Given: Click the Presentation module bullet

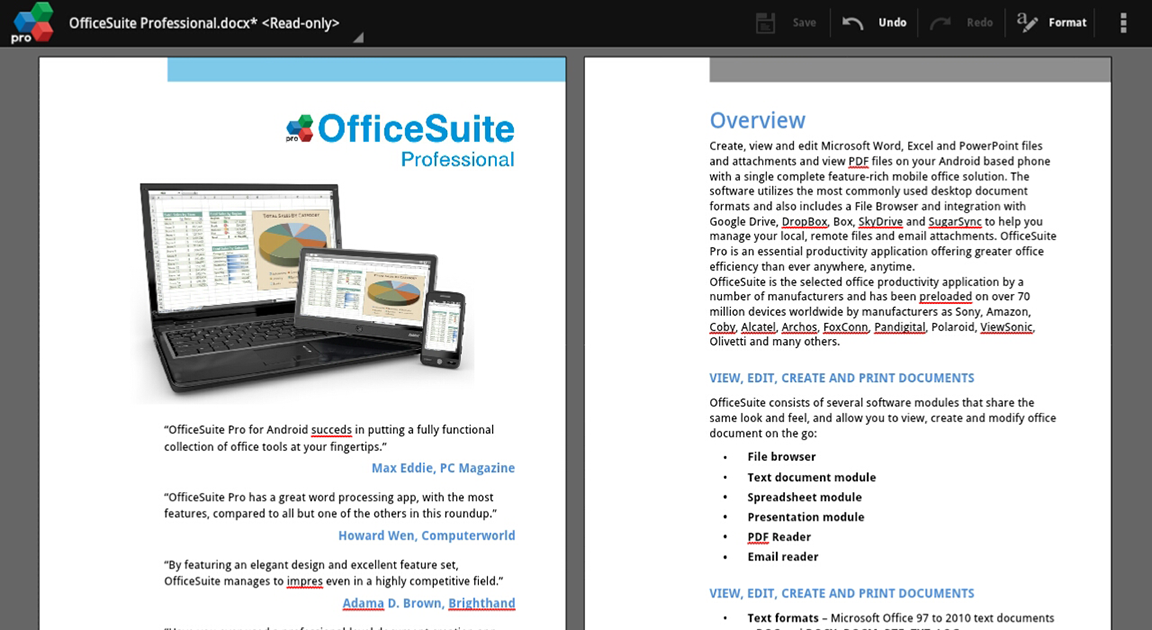Looking at the screenshot, I should pyautogui.click(x=806, y=517).
